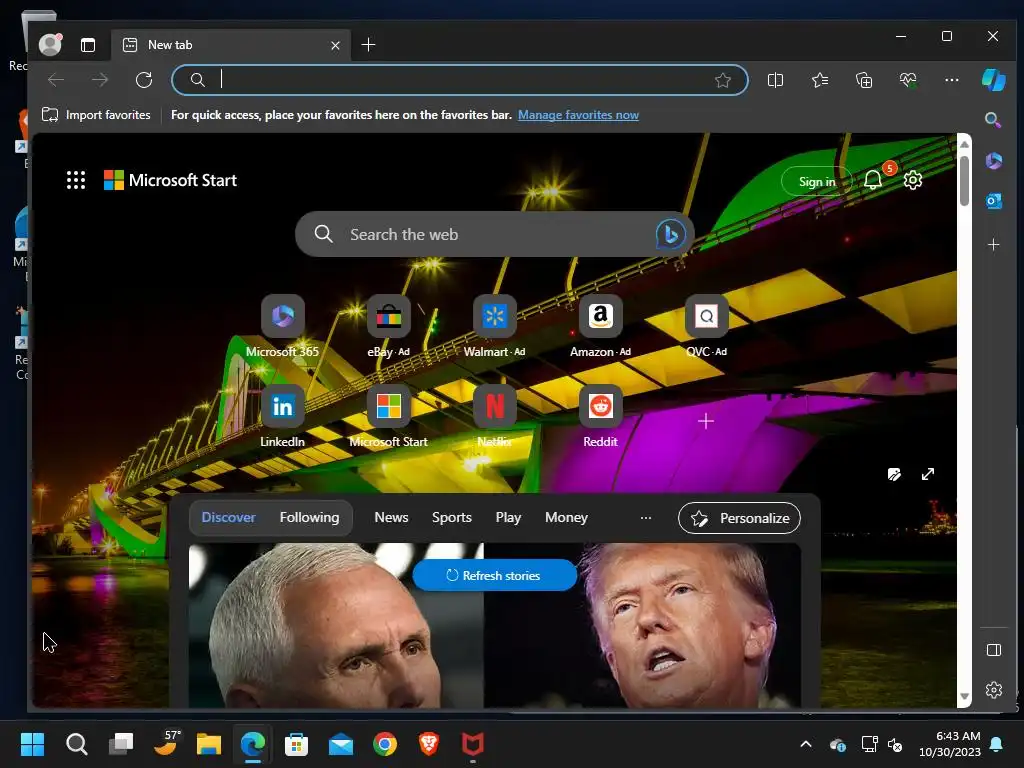Open Outlook in the sidebar
Screen dimensions: 1024x768
click(x=993, y=201)
